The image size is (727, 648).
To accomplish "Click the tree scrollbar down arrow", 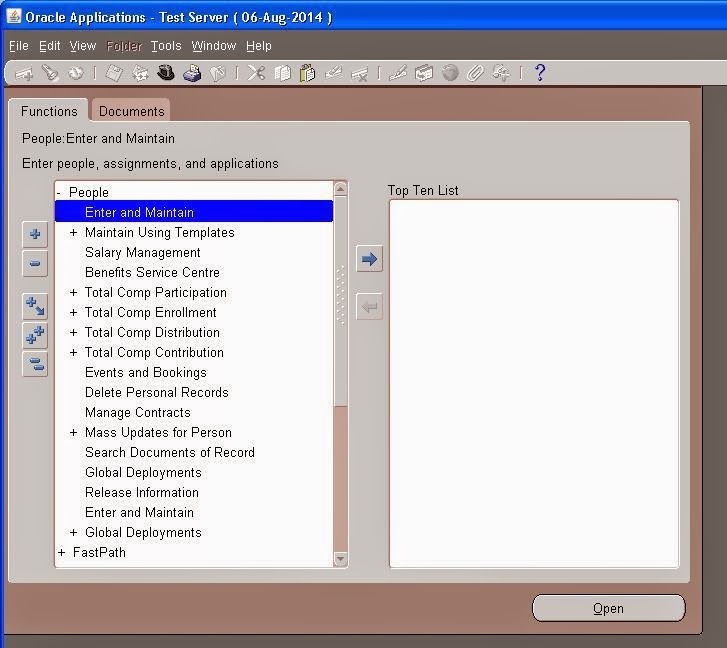I will click(x=340, y=559).
